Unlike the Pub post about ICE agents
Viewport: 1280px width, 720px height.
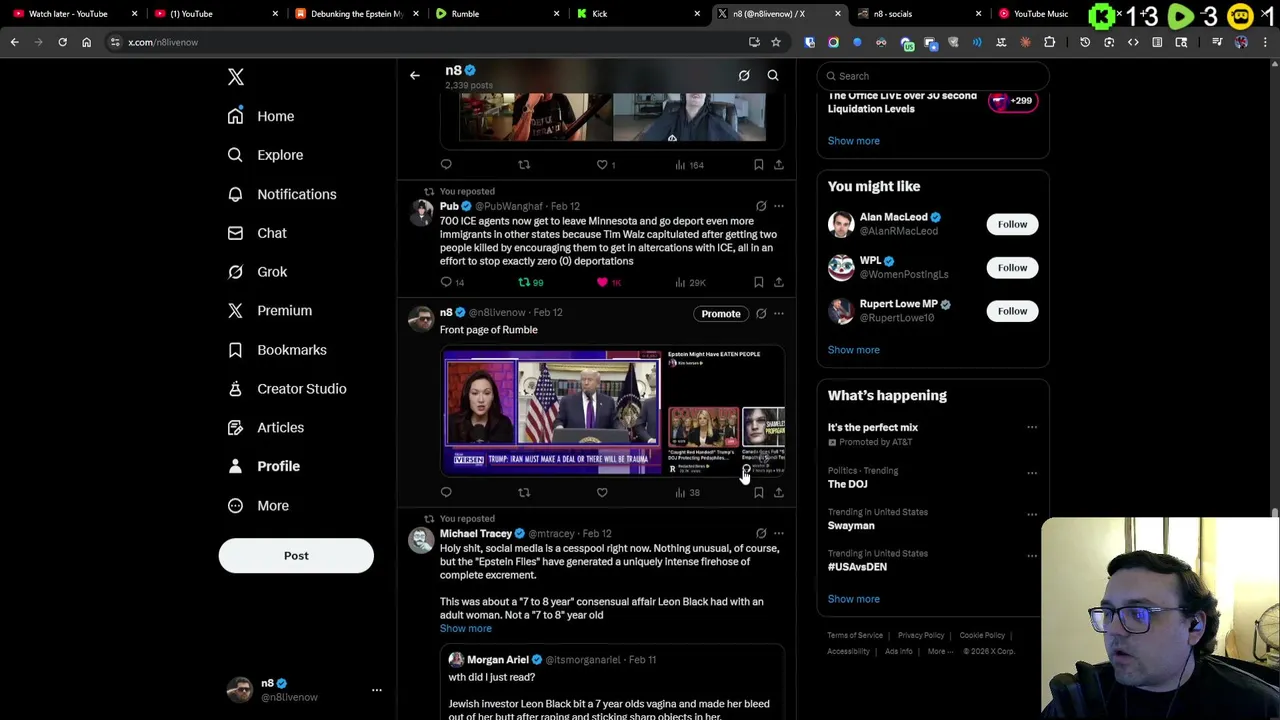[x=609, y=282]
